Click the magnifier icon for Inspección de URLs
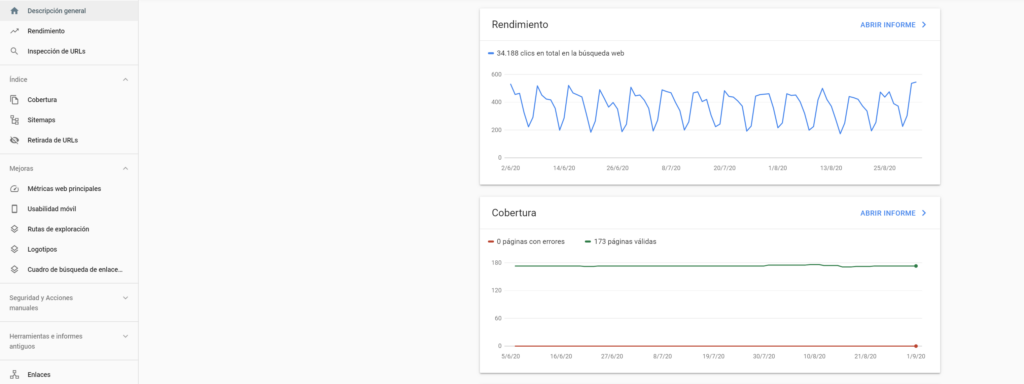 click(x=14, y=51)
